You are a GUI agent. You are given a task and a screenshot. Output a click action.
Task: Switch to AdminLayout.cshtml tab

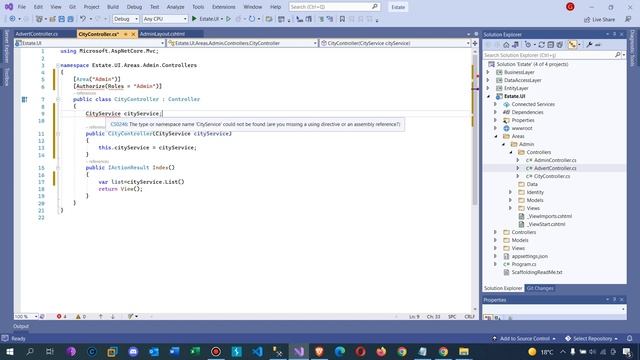pyautogui.click(x=162, y=34)
